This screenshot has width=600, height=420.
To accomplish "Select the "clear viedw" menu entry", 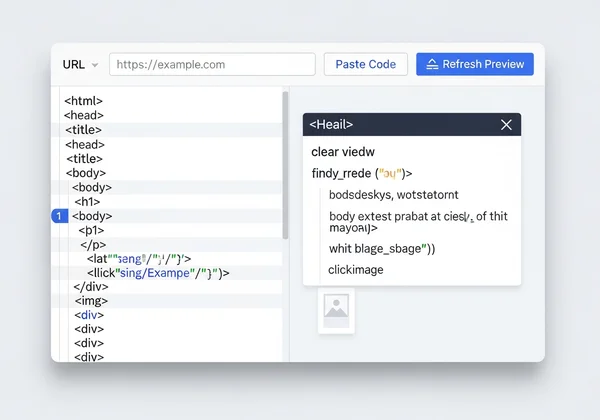I will [342, 152].
